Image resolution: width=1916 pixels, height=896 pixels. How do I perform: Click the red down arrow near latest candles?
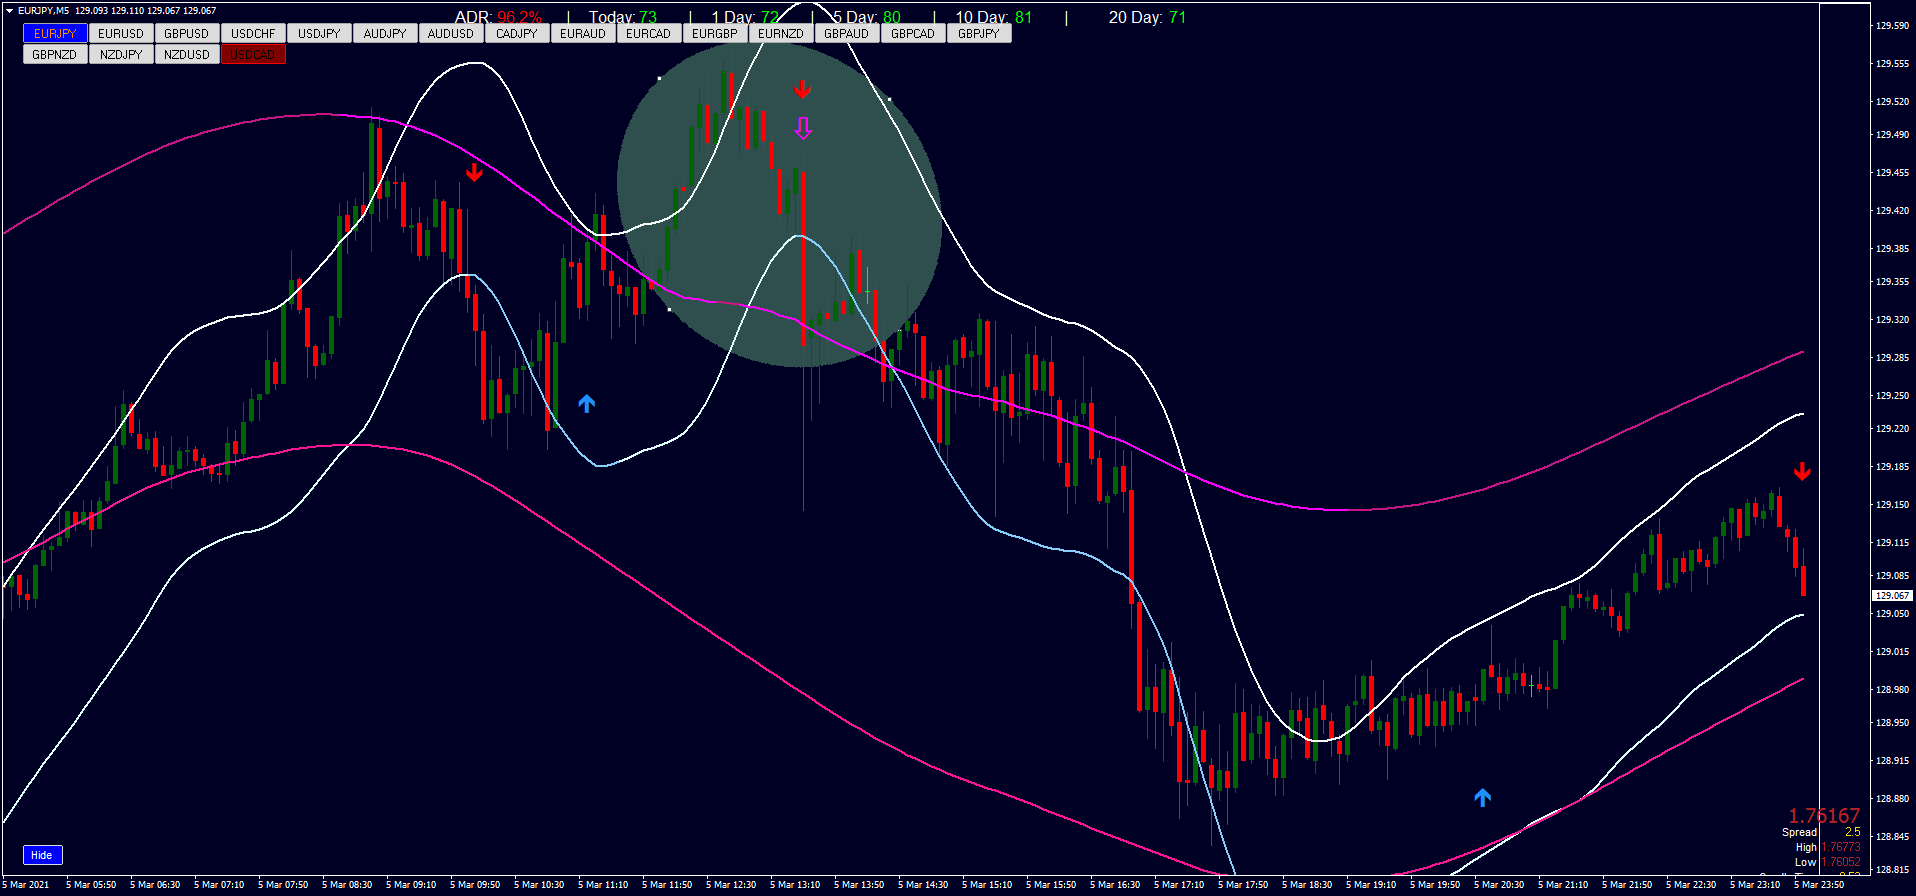(1802, 472)
